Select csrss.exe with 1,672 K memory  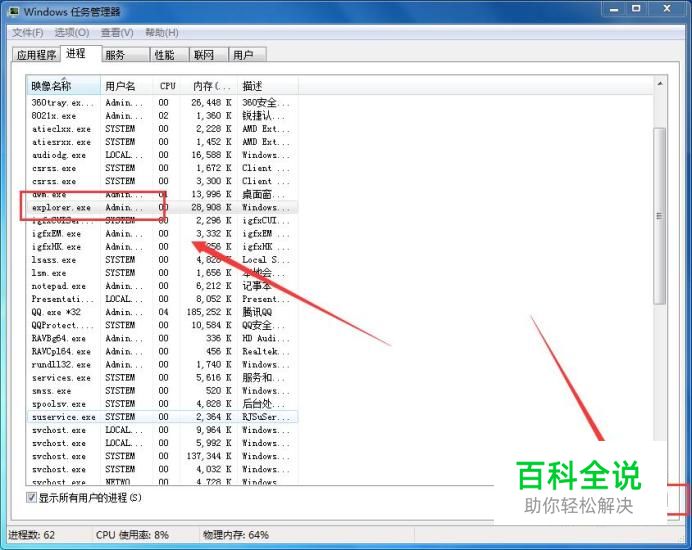(162, 168)
